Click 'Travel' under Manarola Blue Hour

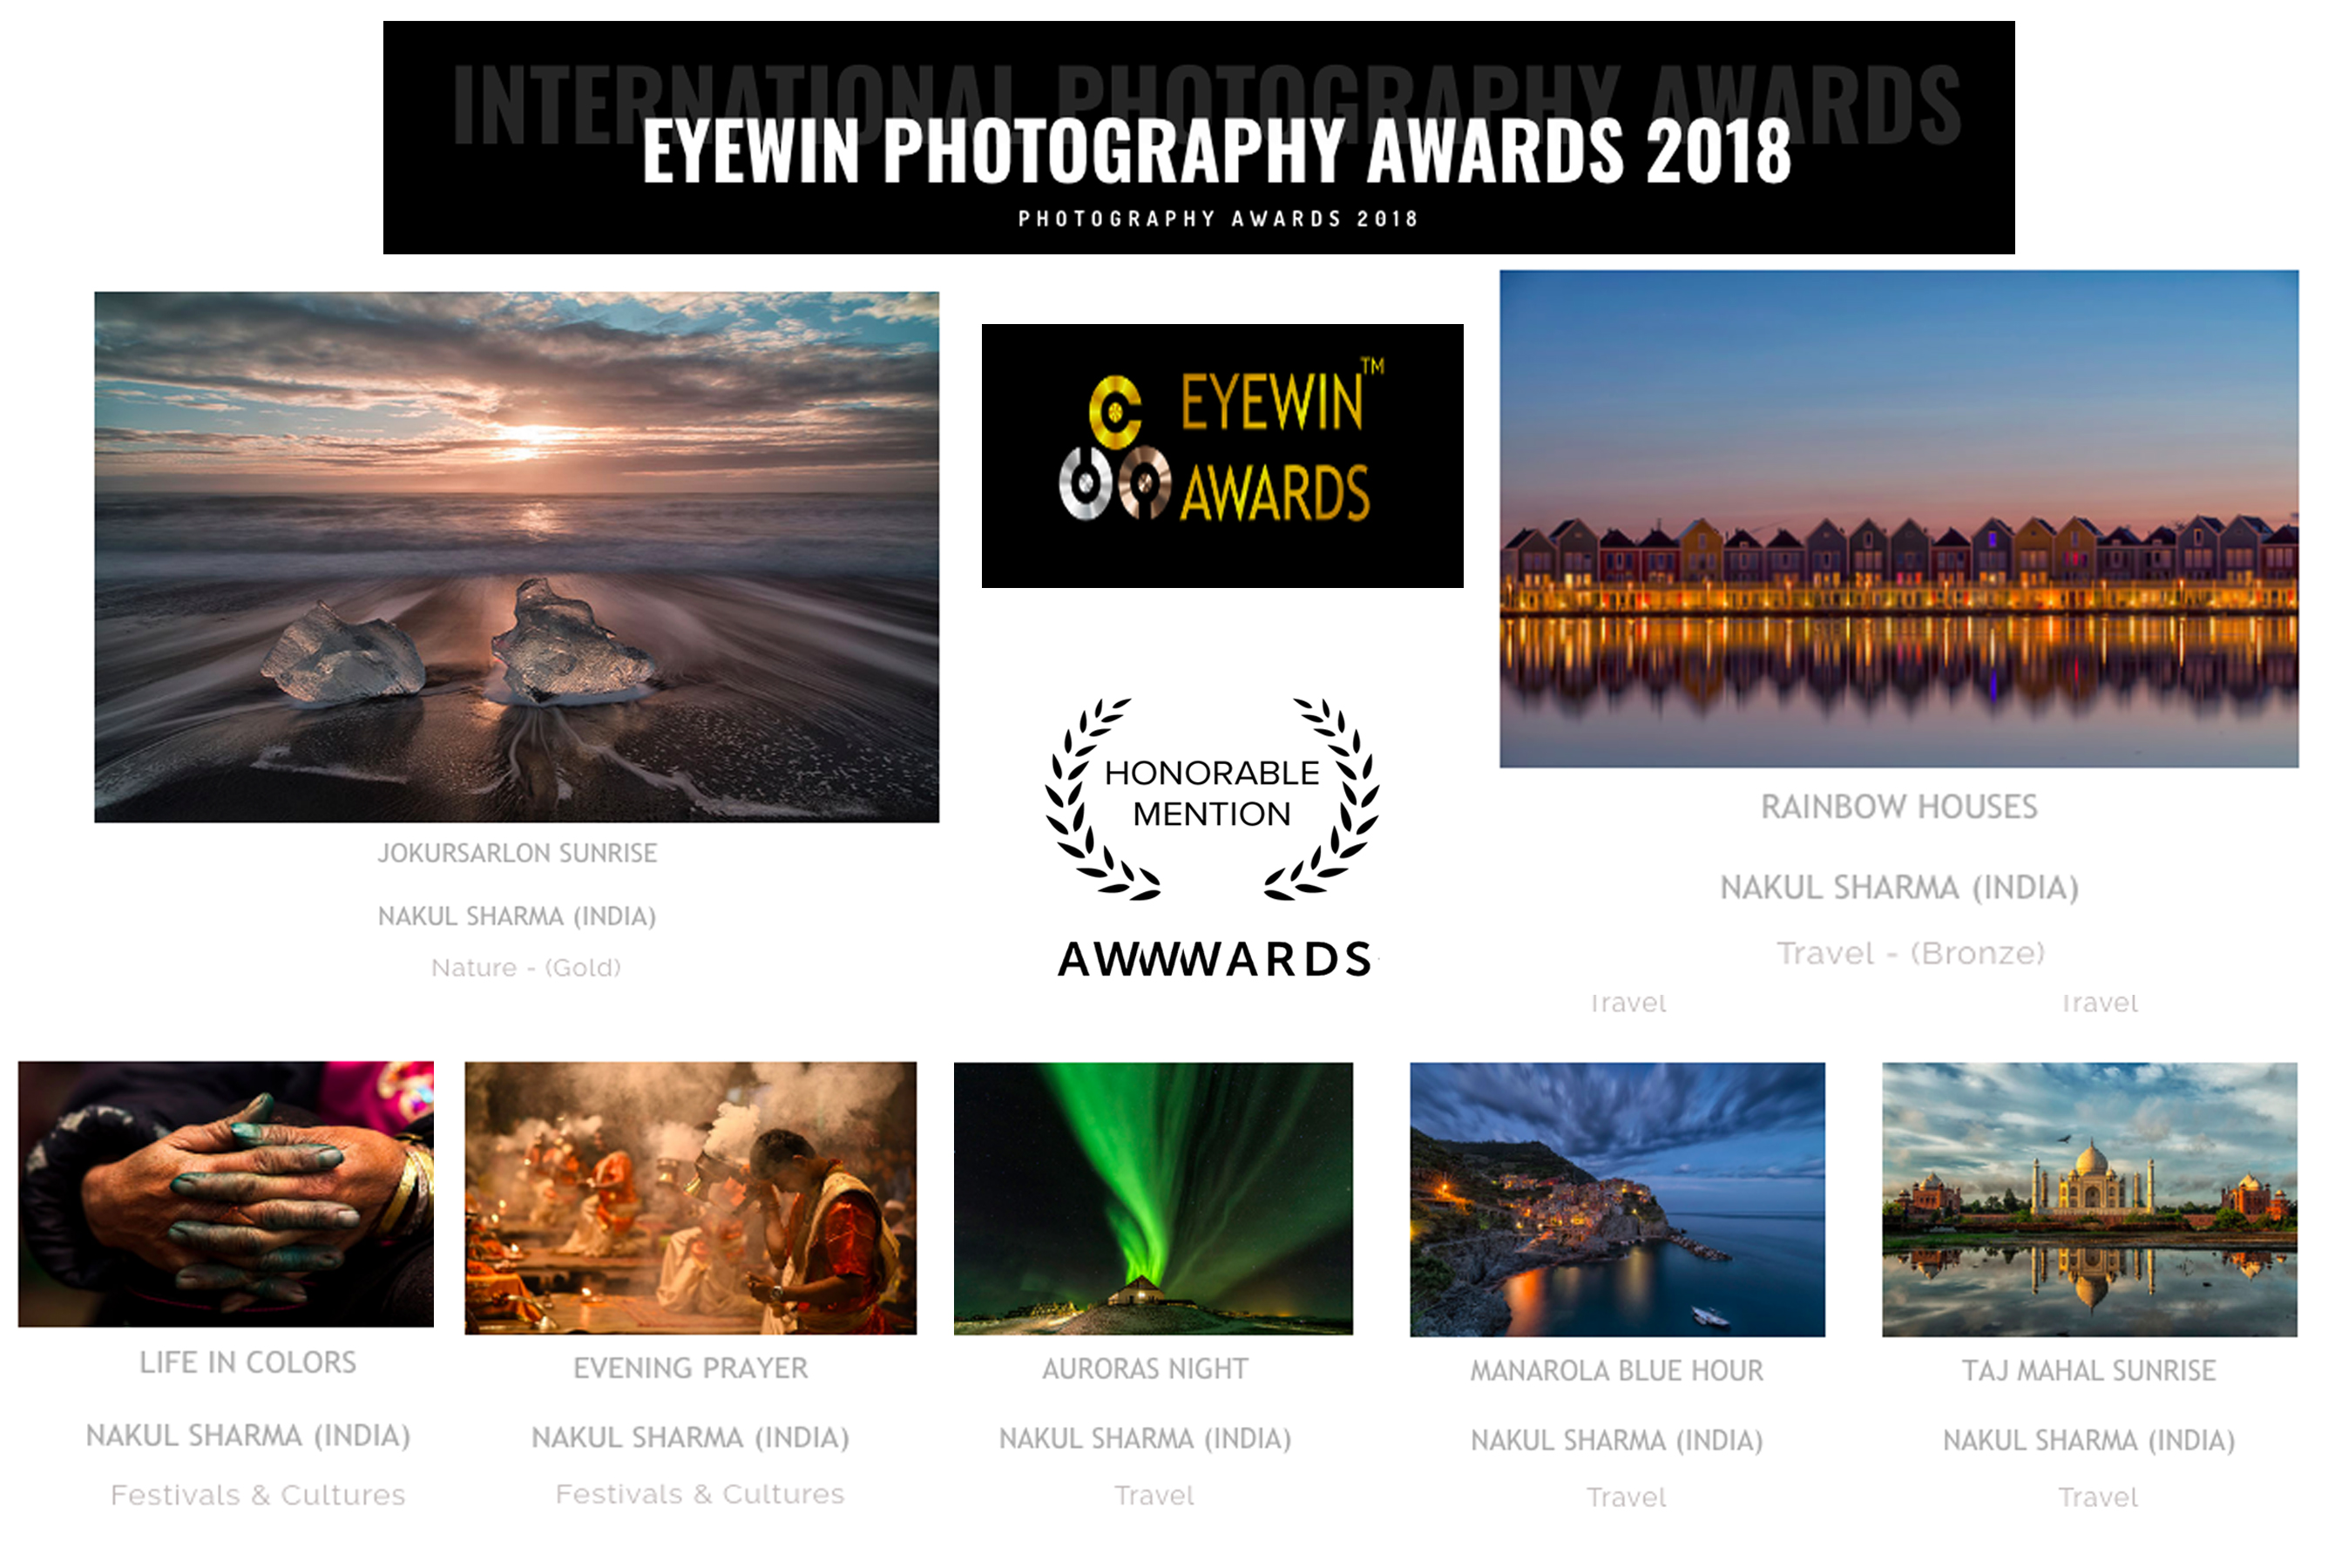point(1626,1498)
